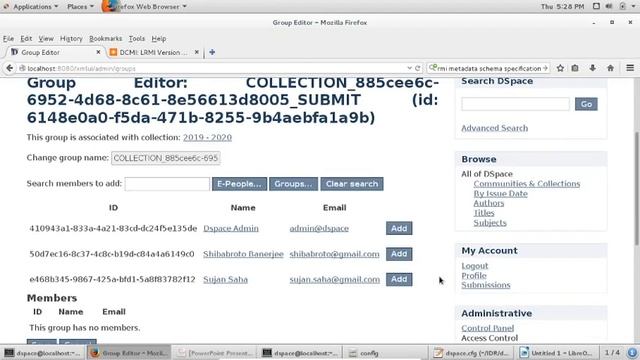Focus the Search members to add field
The width and height of the screenshot is (640, 360).
click(x=167, y=184)
